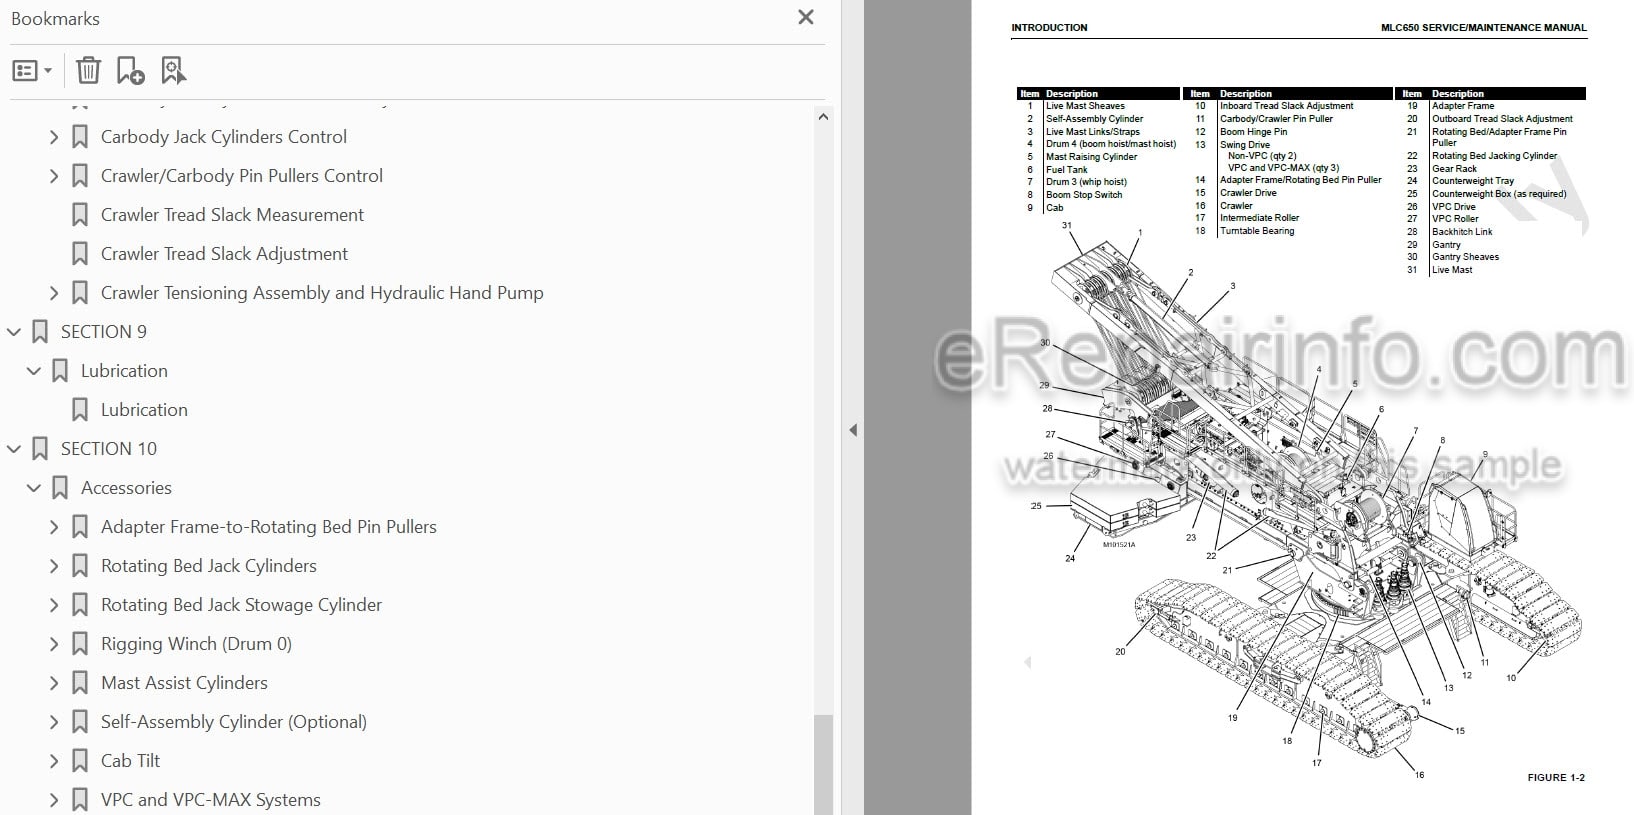Collapse the Accessories bookmark

tap(34, 488)
